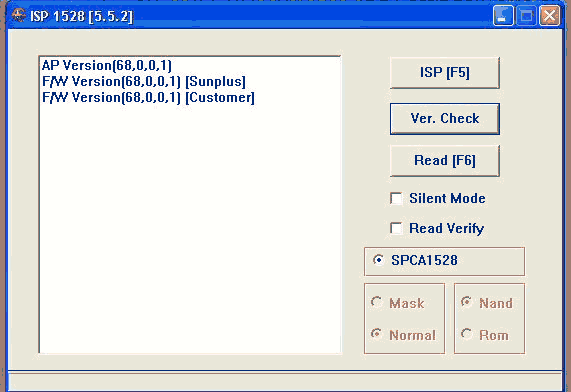571x392 pixels.
Task: Minimize the ISP 1528 window
Action: (503, 16)
